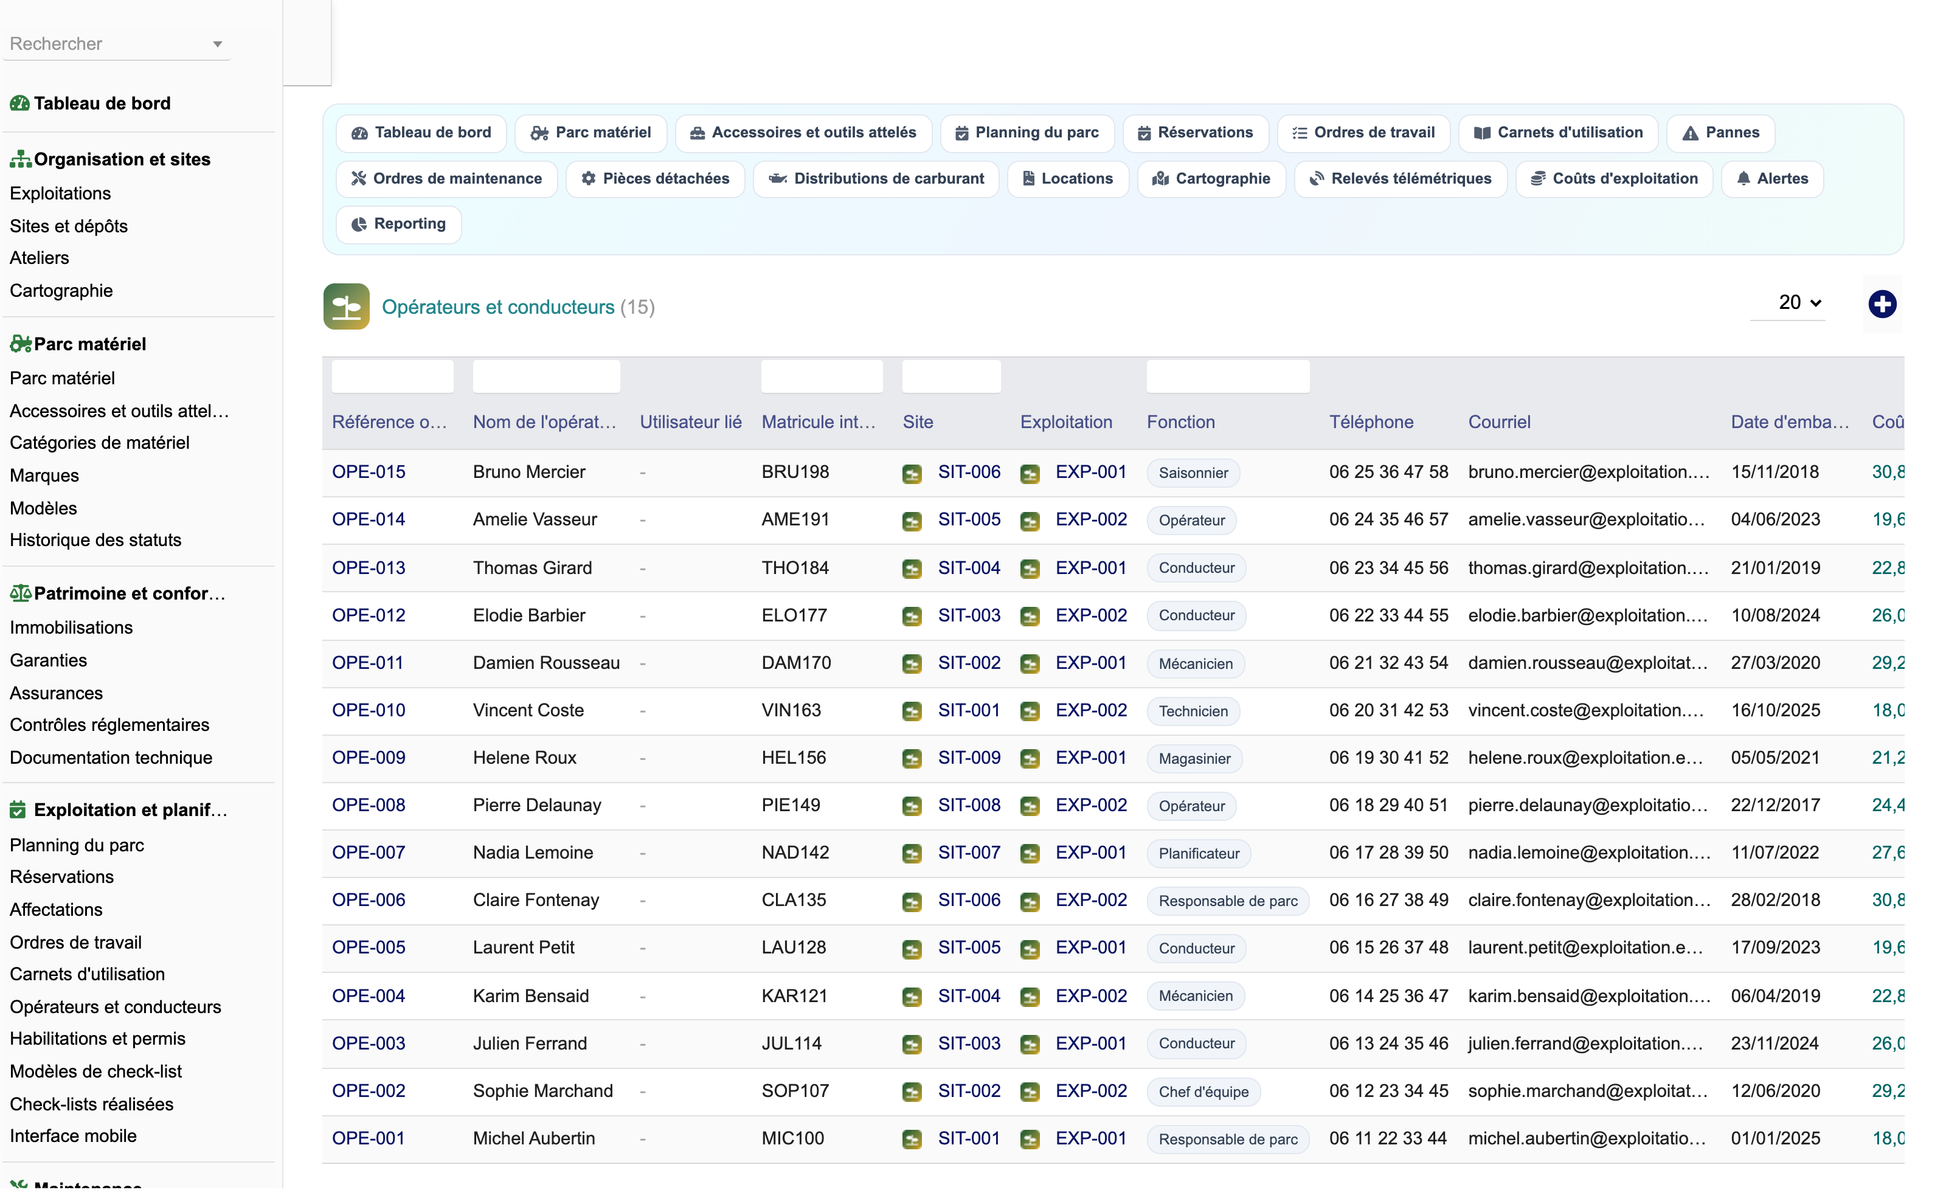Click the Matricule interne filter field
The width and height of the screenshot is (1946, 1204).
coord(822,377)
